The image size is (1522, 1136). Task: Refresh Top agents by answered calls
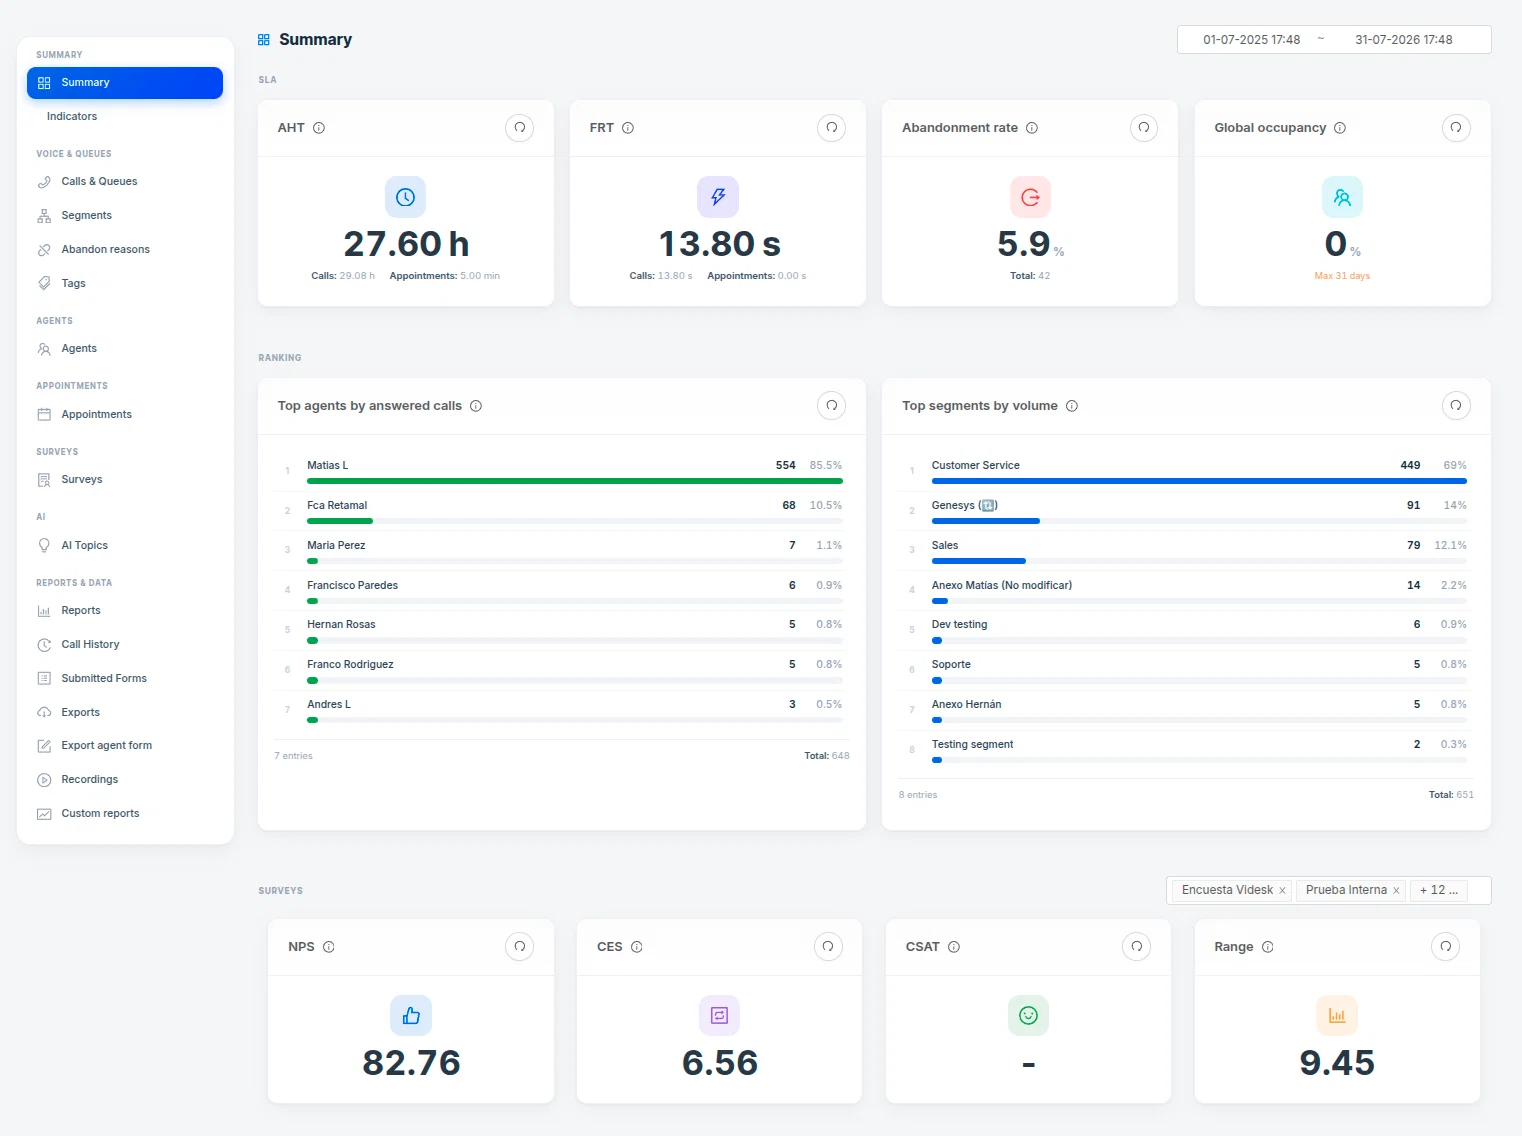[831, 406]
